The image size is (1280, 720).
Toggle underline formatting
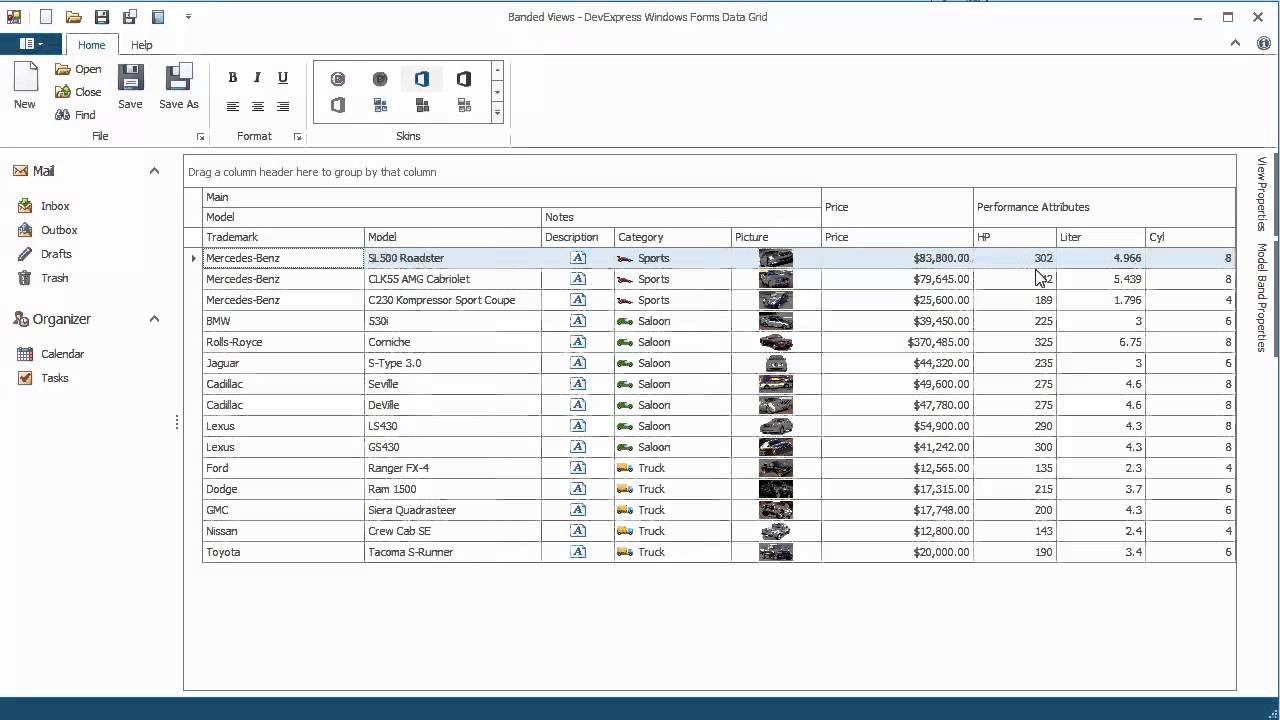[x=283, y=78]
